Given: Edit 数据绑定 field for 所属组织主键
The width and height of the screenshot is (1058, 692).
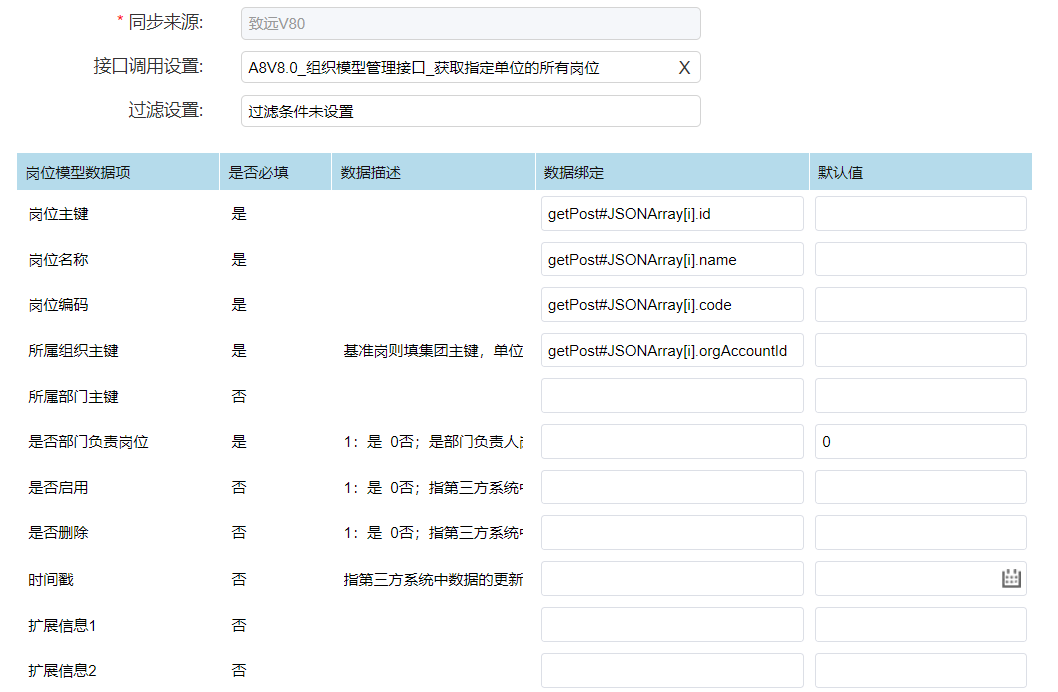Looking at the screenshot, I should (672, 351).
